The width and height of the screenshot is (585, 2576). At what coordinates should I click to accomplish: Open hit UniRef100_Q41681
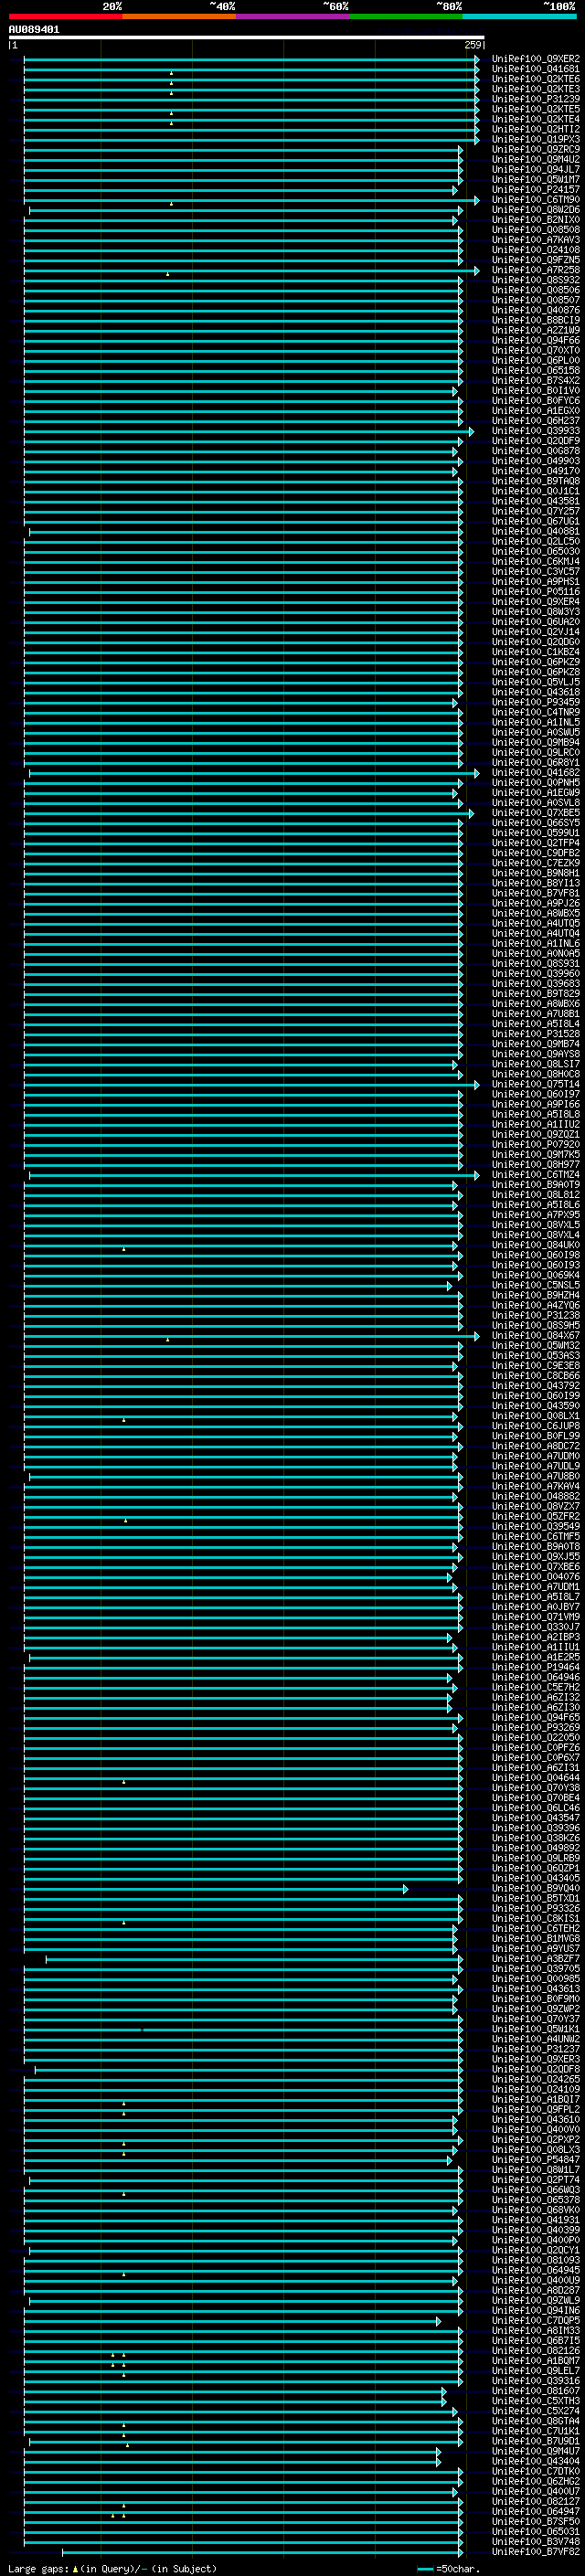tap(536, 69)
